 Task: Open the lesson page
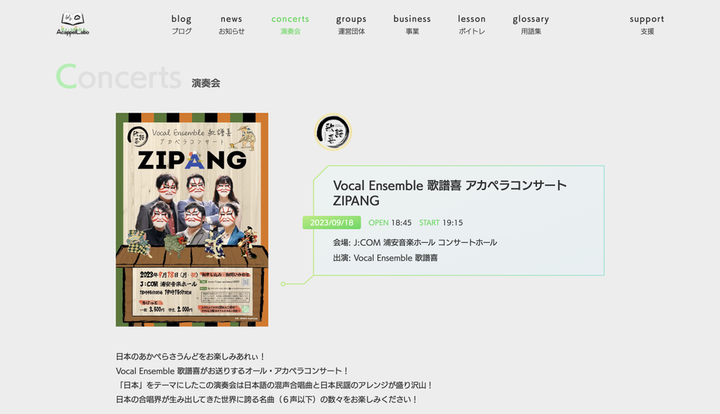click(472, 24)
